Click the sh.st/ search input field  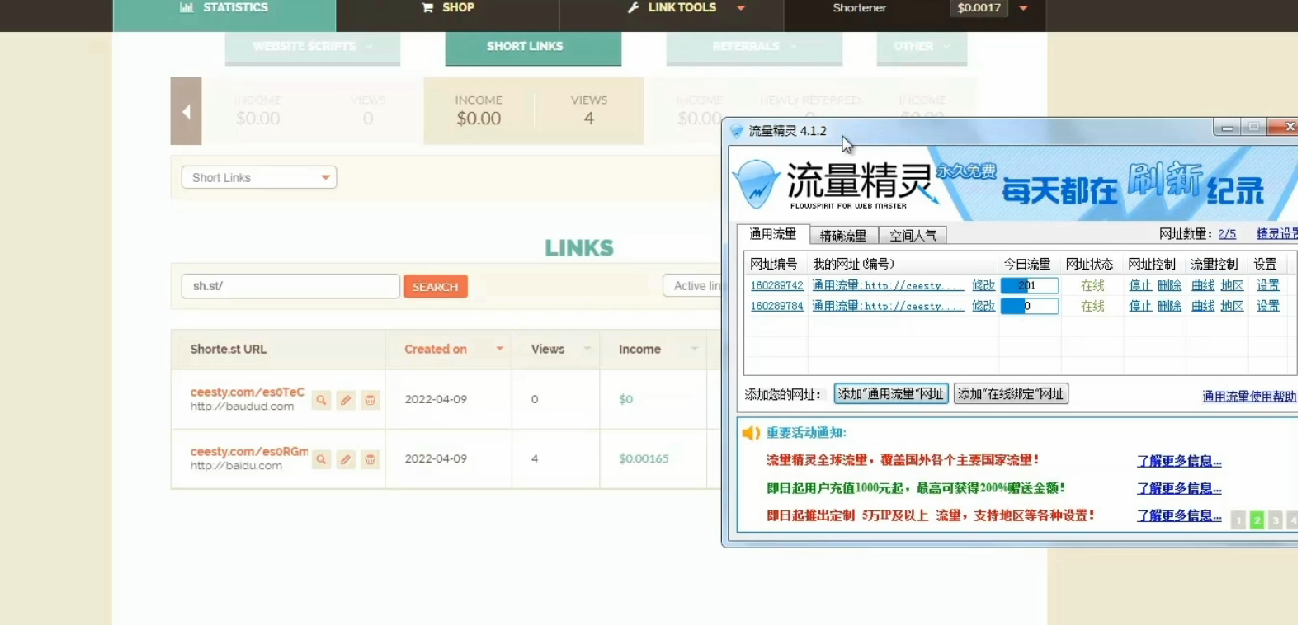pyautogui.click(x=290, y=287)
